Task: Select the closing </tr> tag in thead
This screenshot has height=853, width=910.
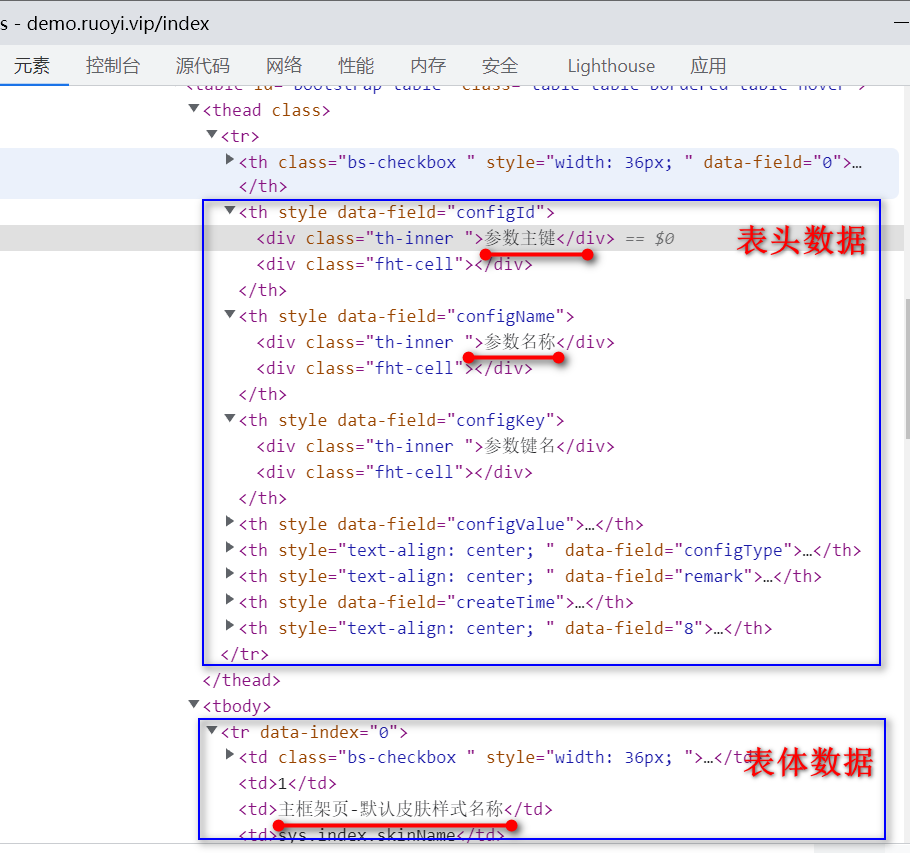Action: pos(244,654)
